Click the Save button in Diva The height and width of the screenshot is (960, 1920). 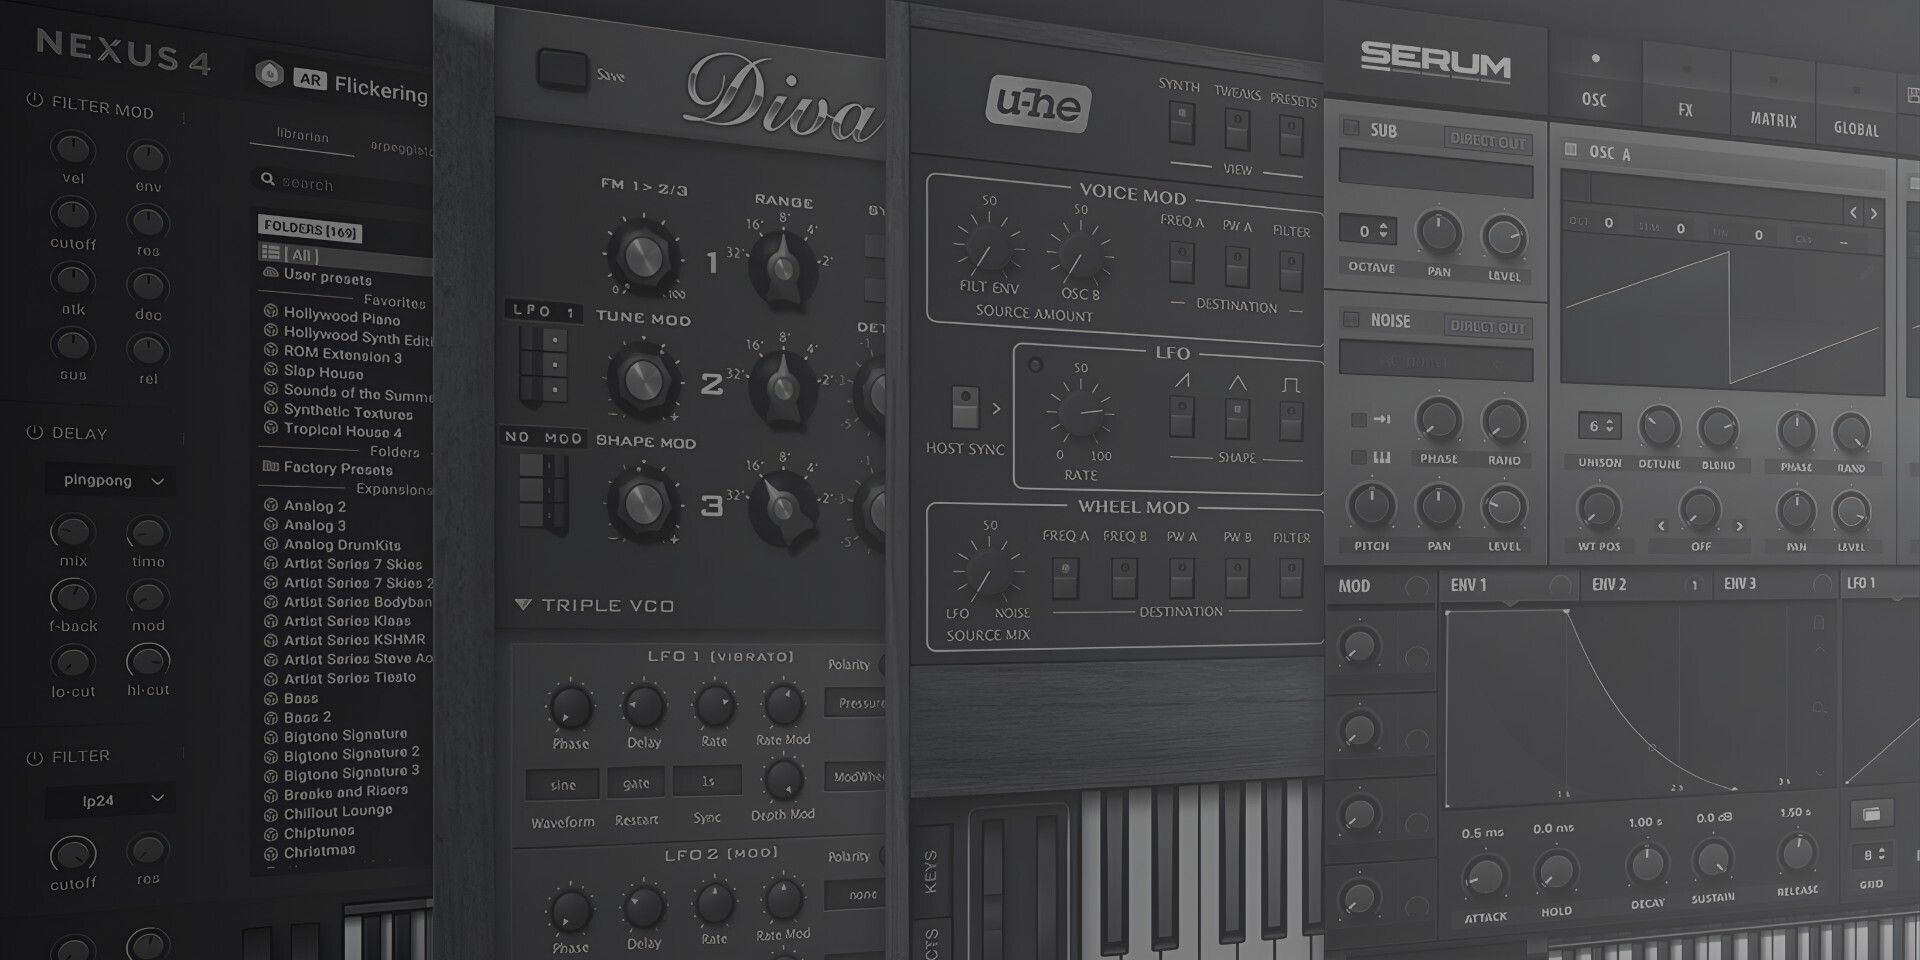coord(562,68)
